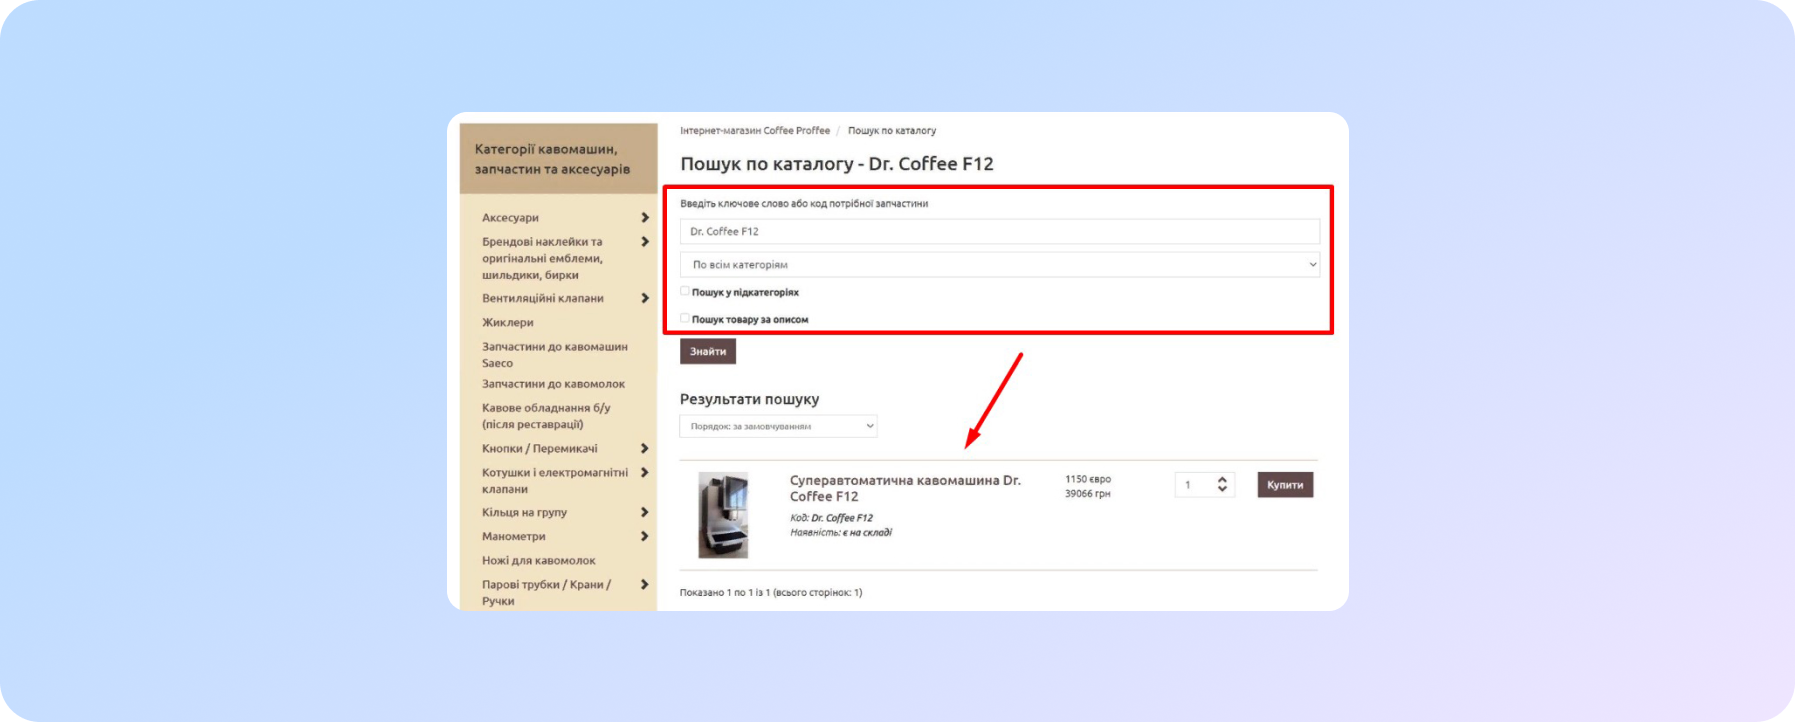The width and height of the screenshot is (1795, 722).
Task: Click Наявність: є на складі text
Action: click(x=841, y=533)
